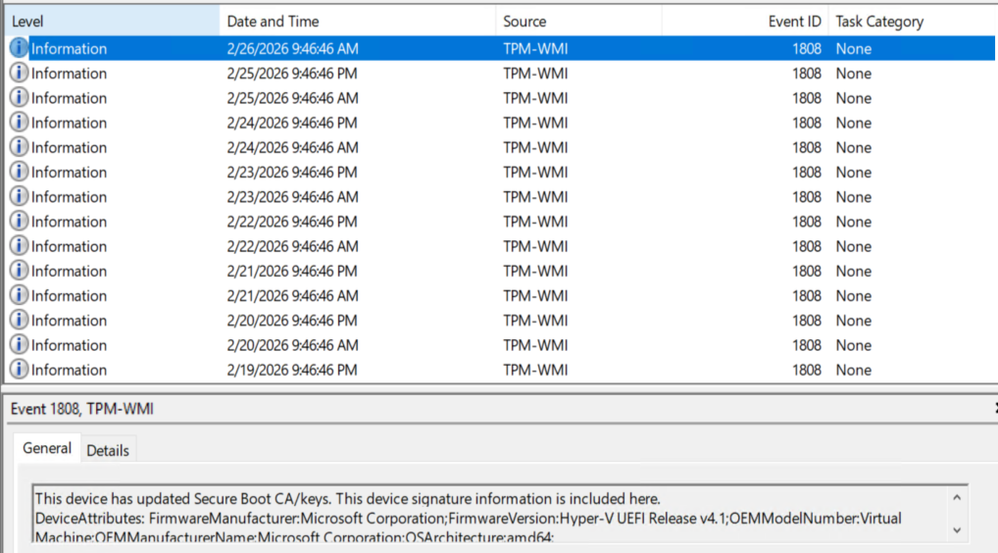Switch to the Details tab
This screenshot has height=553, width=998.
[108, 450]
